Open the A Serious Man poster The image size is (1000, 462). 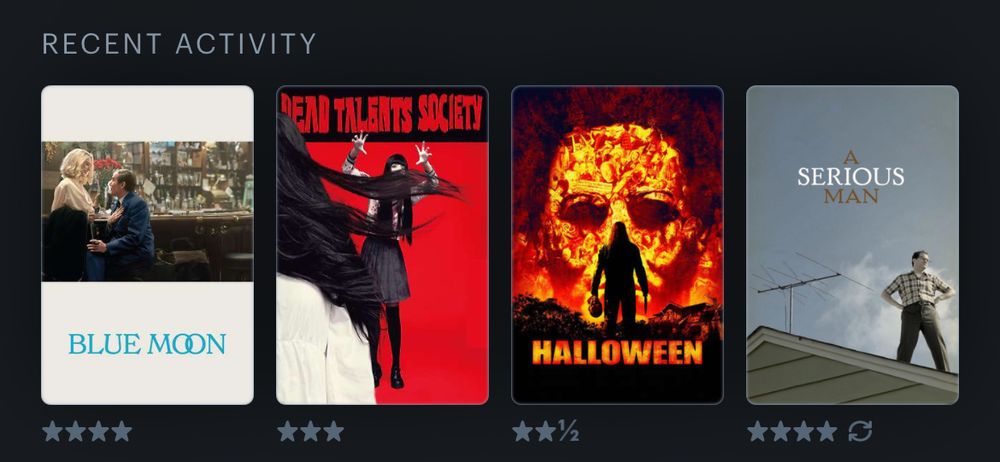click(x=852, y=245)
